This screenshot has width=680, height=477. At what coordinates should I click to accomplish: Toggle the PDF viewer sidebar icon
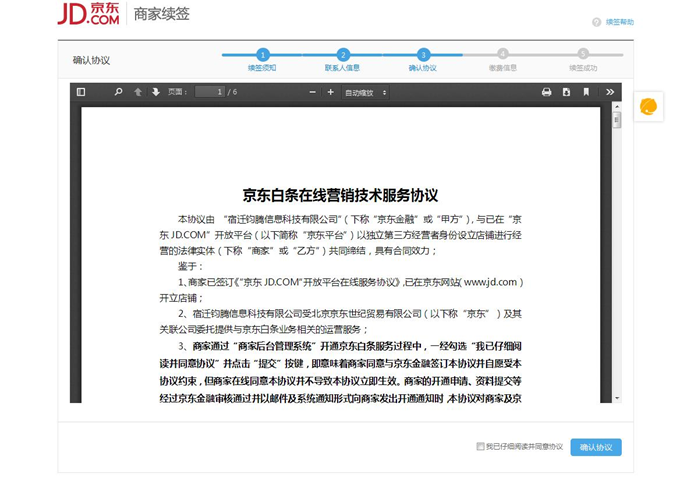tap(81, 92)
